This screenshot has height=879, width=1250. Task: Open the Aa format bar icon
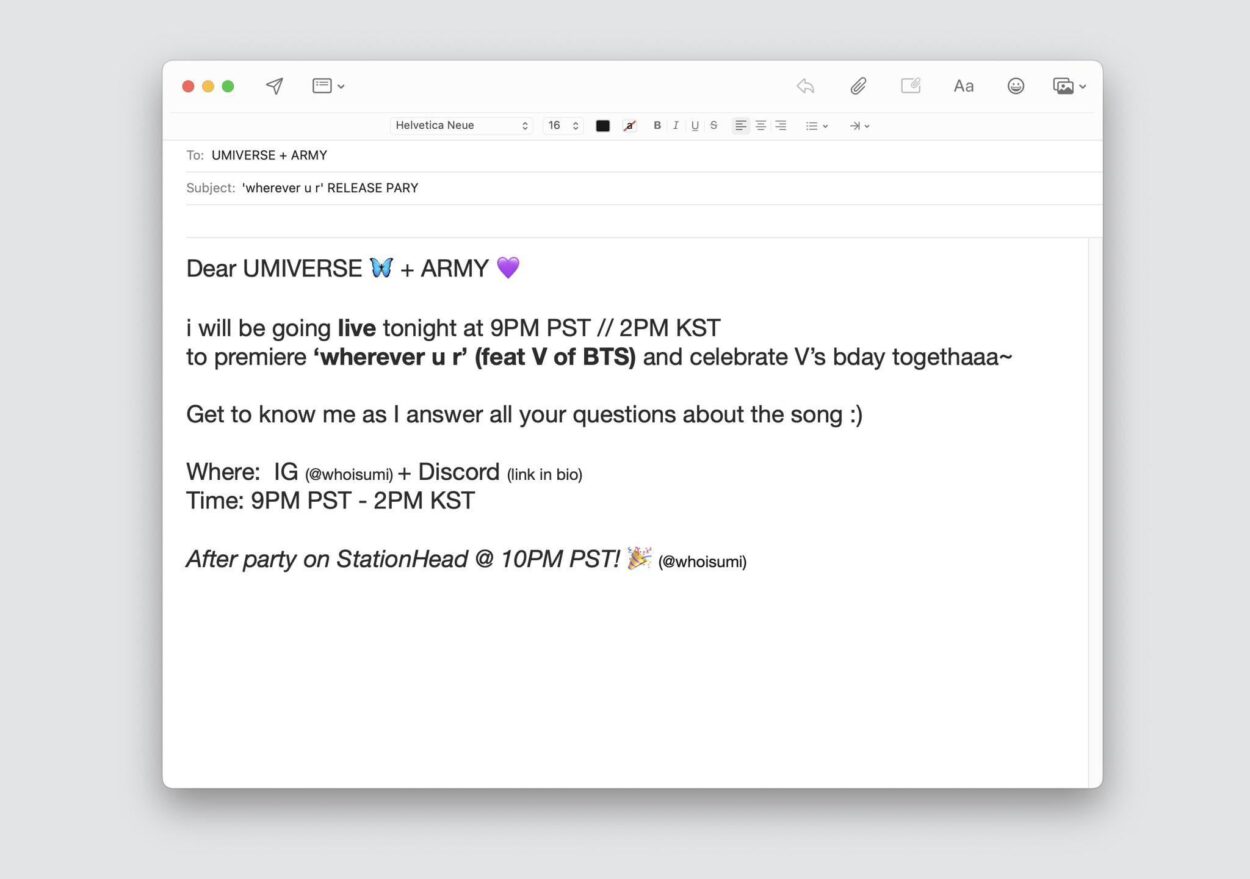(963, 86)
